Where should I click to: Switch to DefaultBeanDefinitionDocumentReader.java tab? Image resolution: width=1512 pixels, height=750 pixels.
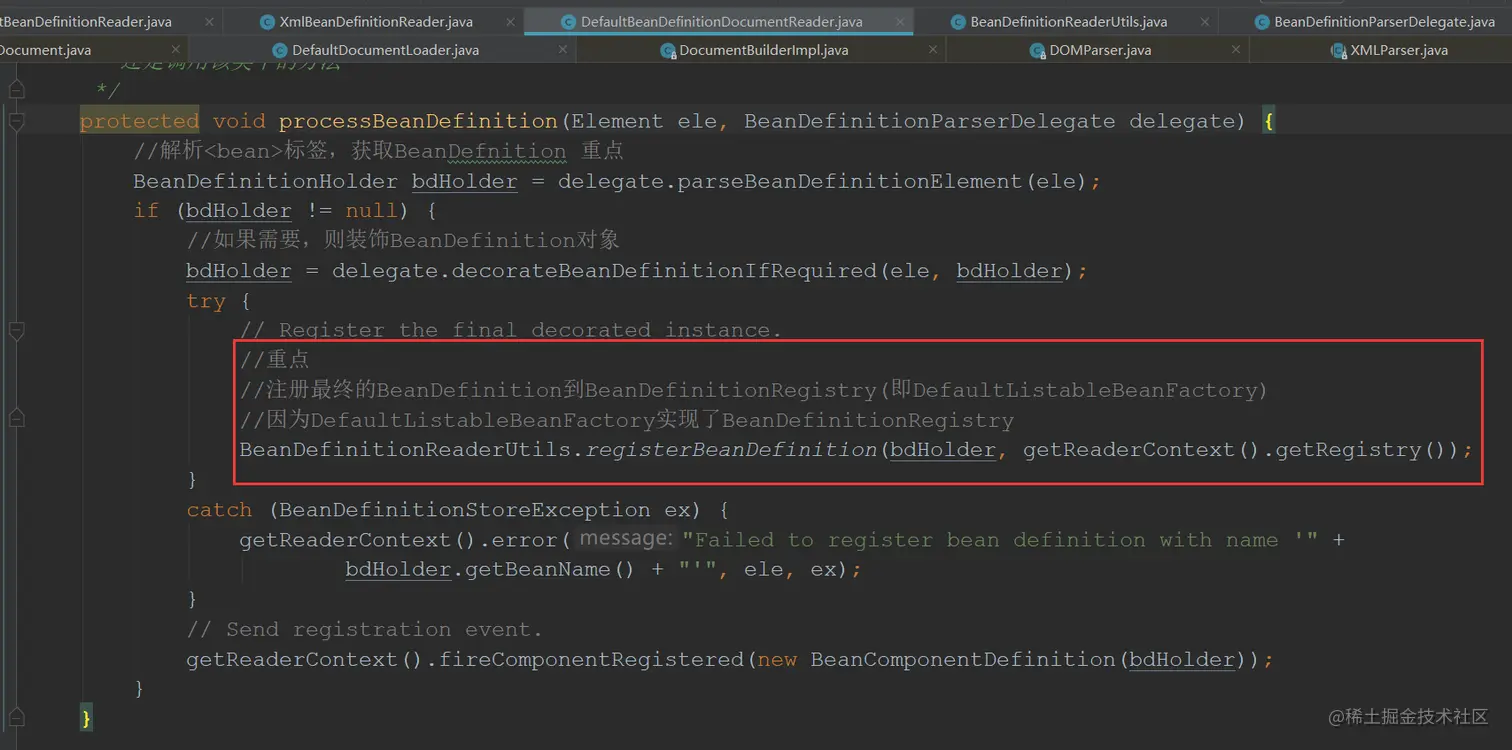721,22
